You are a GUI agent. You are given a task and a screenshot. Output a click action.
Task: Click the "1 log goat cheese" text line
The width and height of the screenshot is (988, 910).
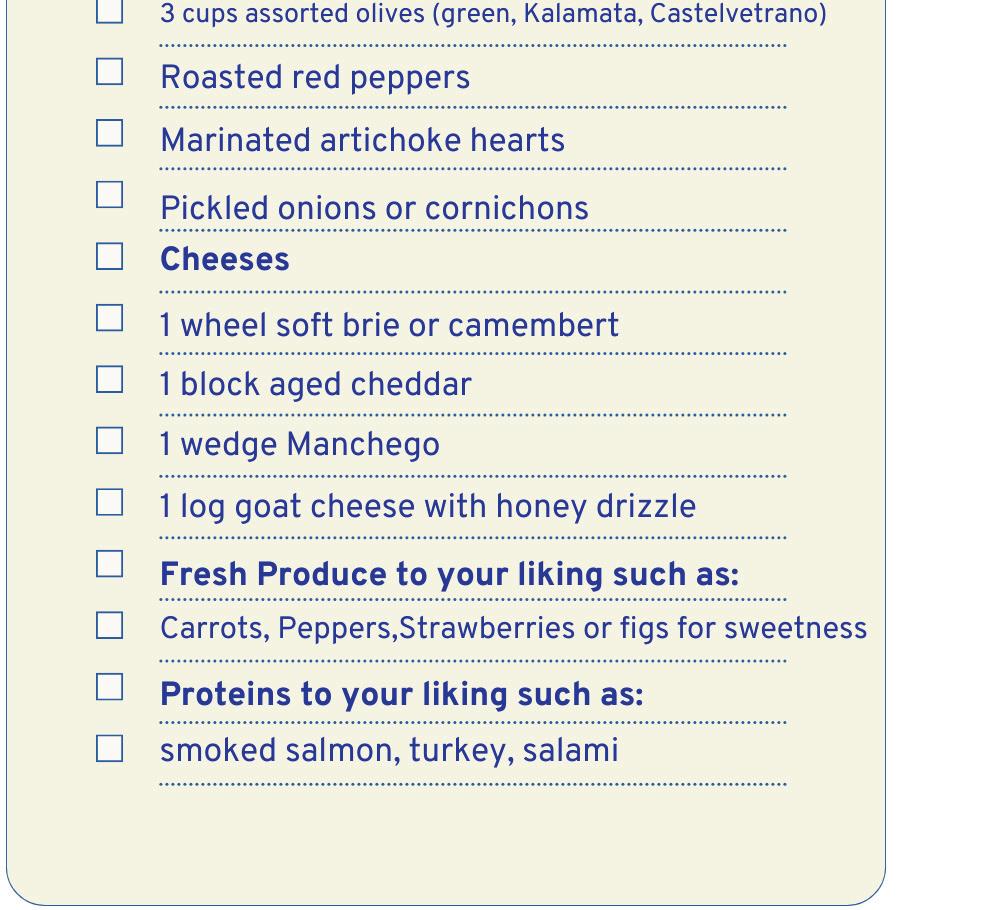pyautogui.click(x=427, y=507)
